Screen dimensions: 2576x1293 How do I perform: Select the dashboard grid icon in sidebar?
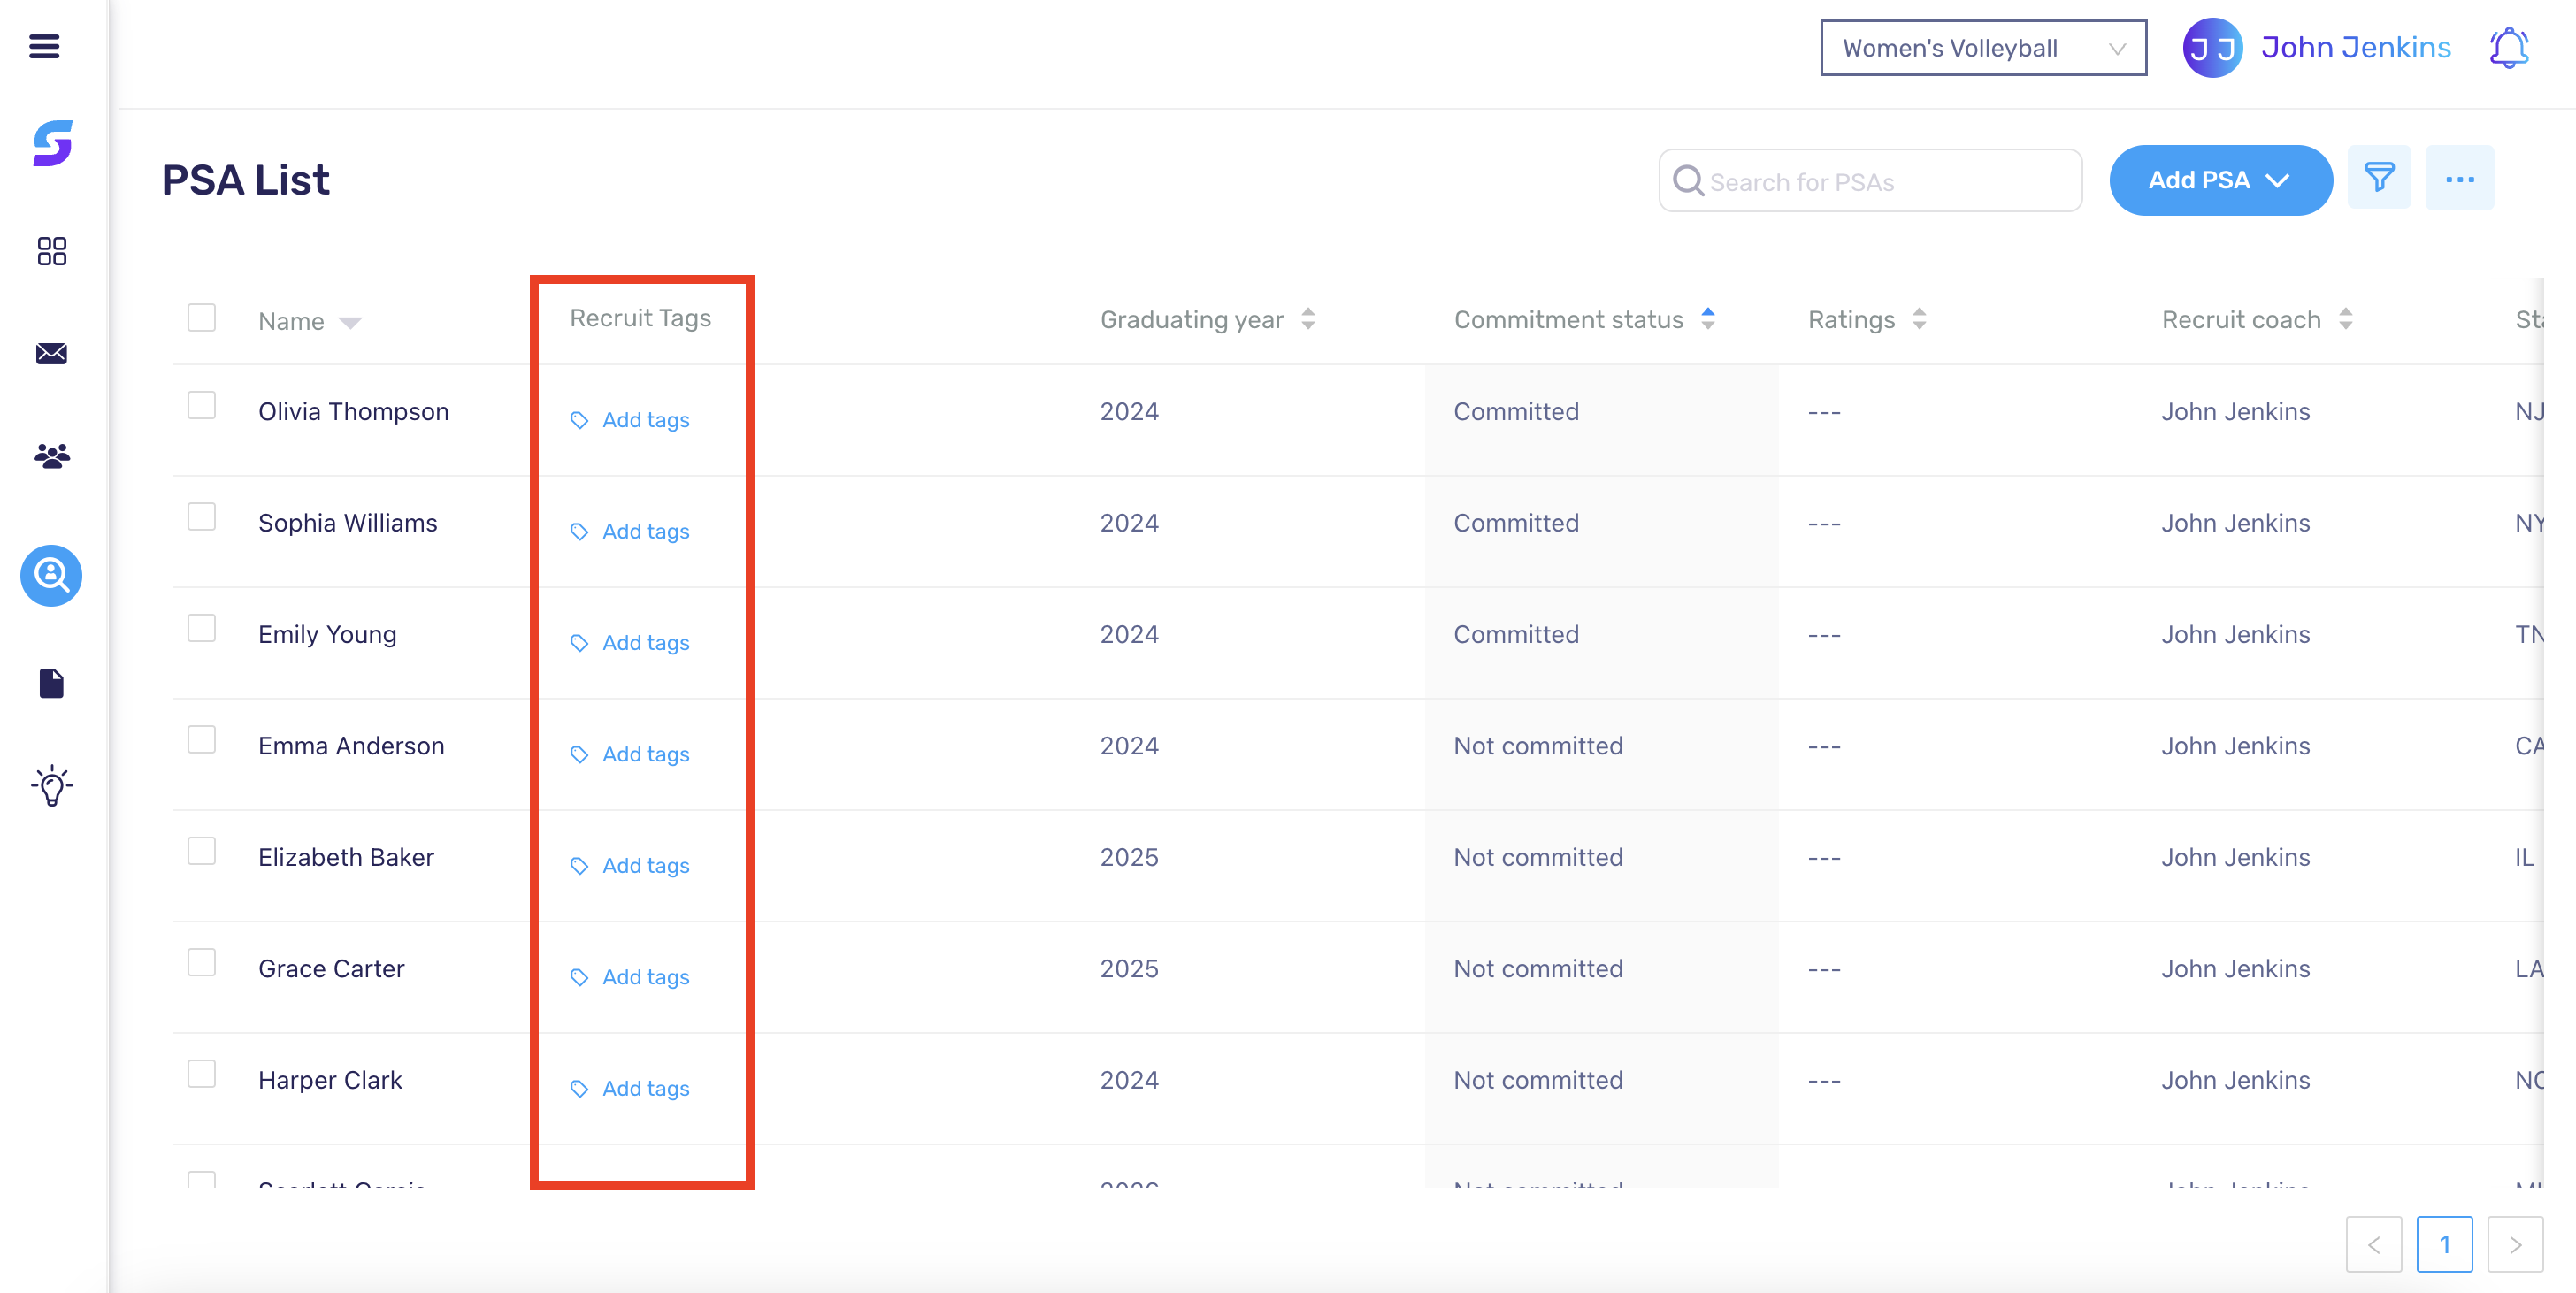51,252
